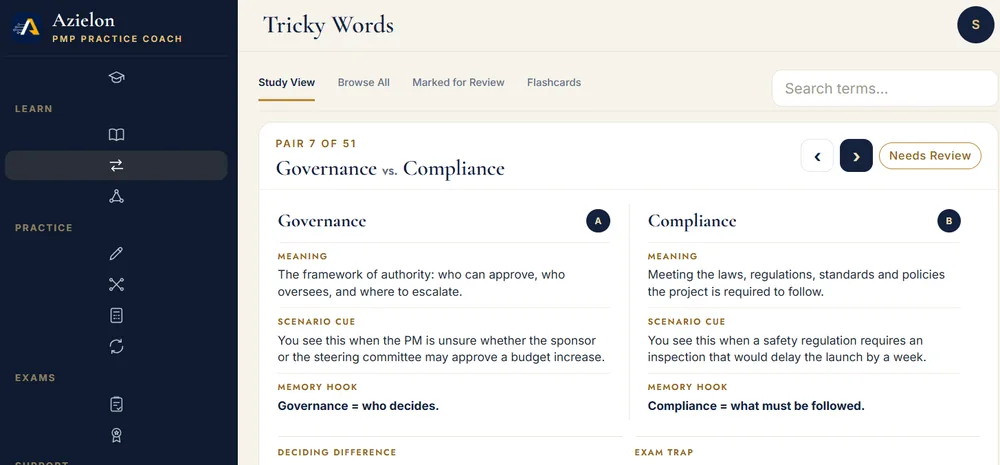Click the Compliance meaning about meeting laws

[x=797, y=283]
